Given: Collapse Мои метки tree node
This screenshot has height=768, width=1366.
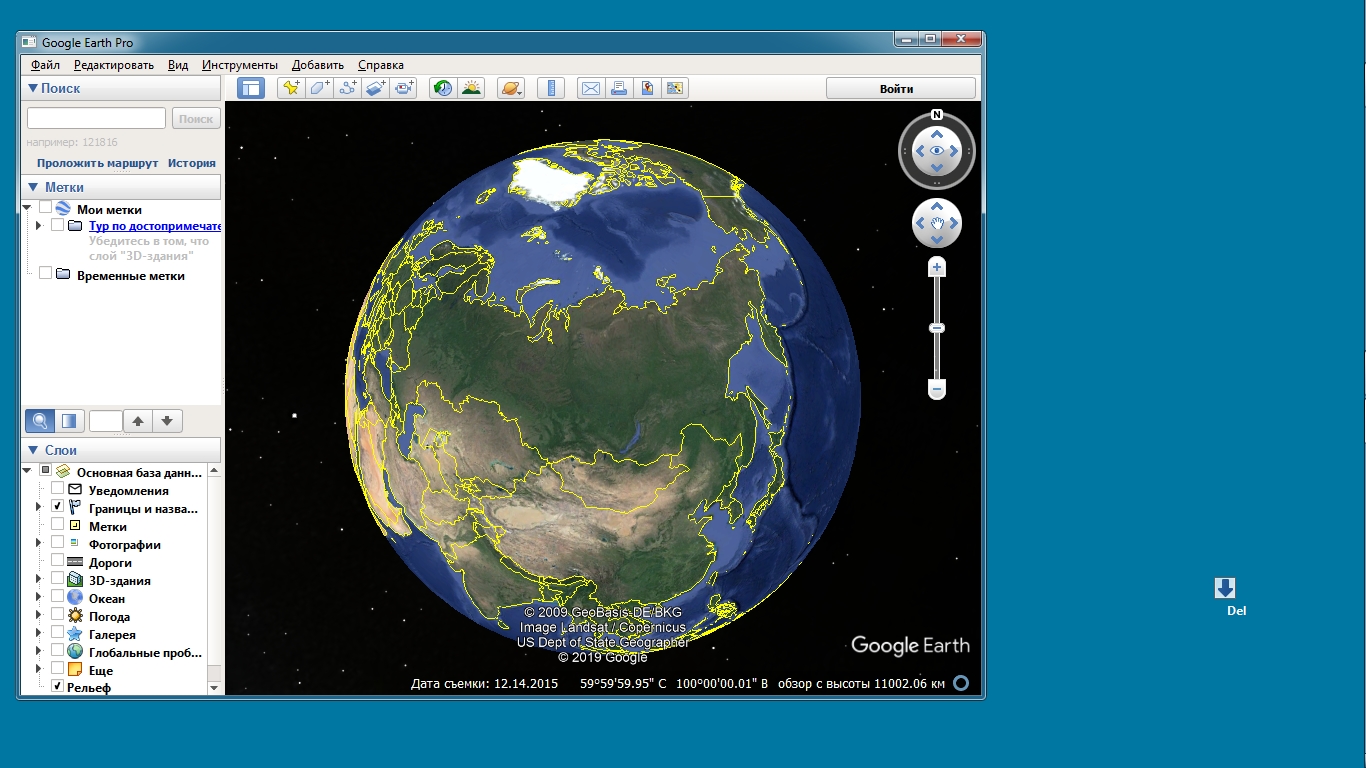Looking at the screenshot, I should click(26, 209).
